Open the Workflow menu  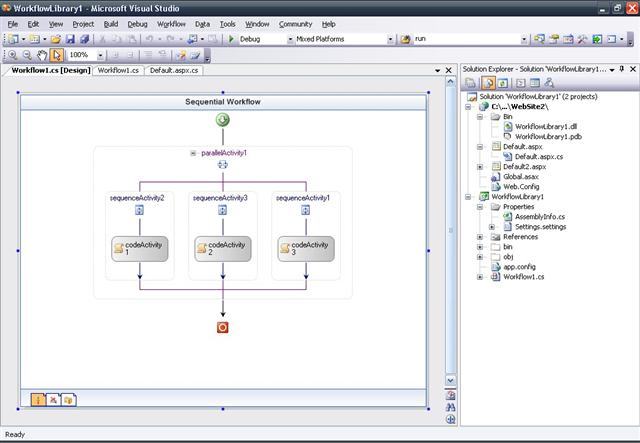tap(171, 24)
